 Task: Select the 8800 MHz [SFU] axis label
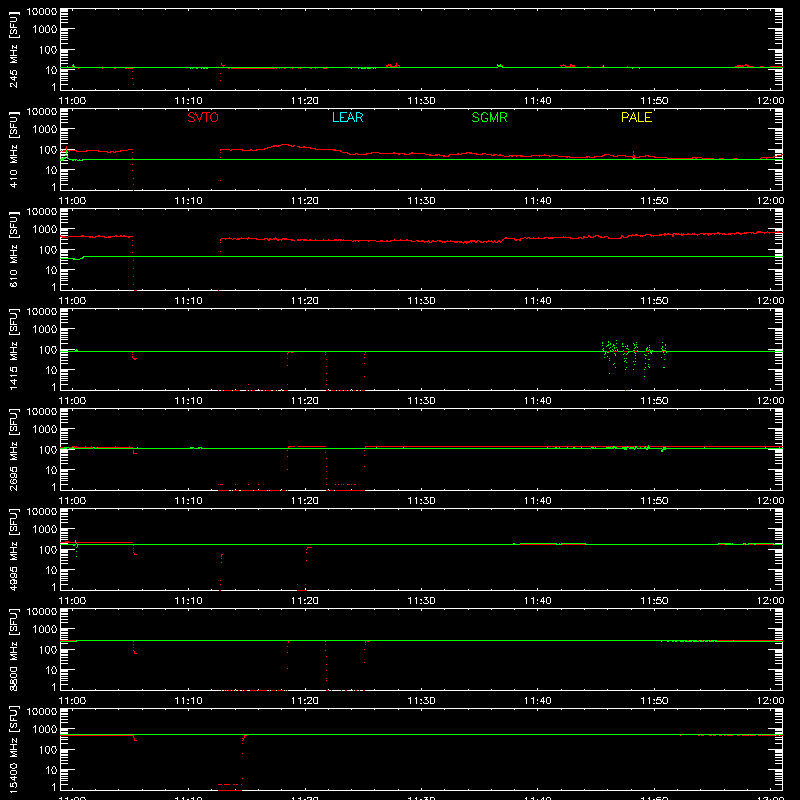pyautogui.click(x=13, y=649)
